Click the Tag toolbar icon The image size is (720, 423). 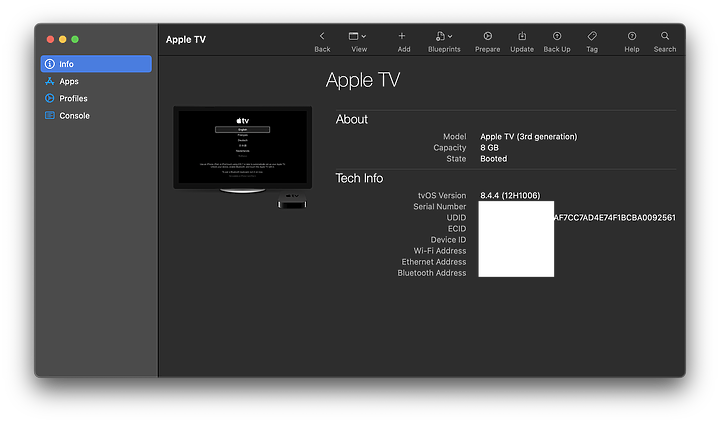pyautogui.click(x=592, y=36)
